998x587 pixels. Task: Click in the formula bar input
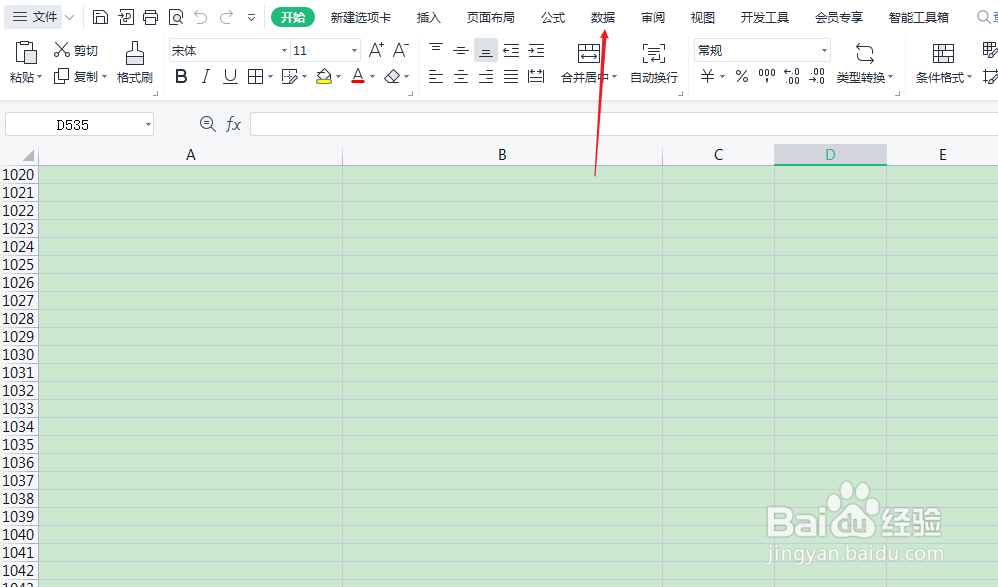[x=624, y=124]
